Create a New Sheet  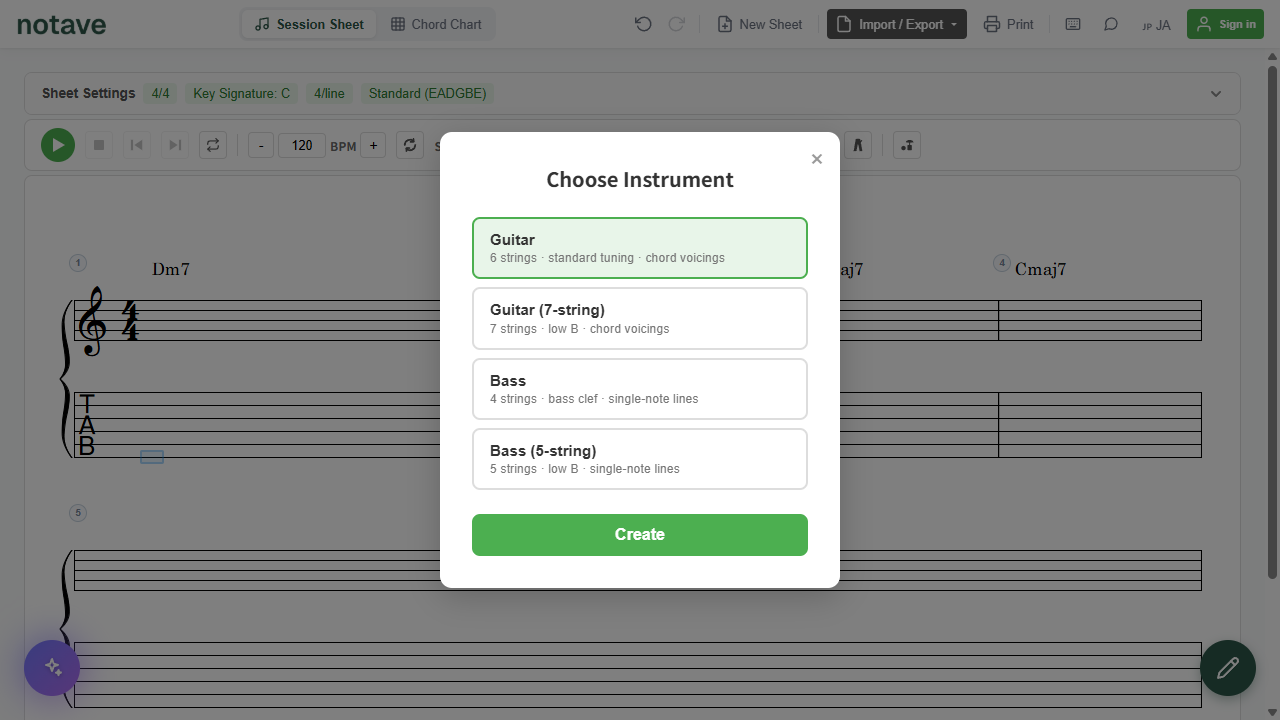[x=760, y=24]
